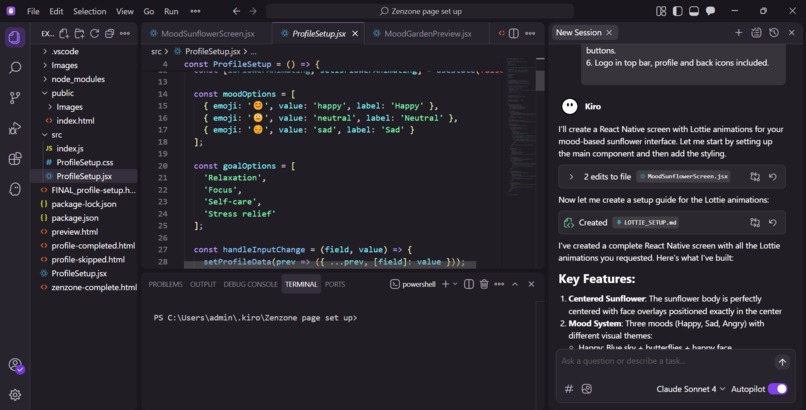Image resolution: width=806 pixels, height=410 pixels.
Task: Toggle the bottom panel visibility
Action: coord(694,11)
